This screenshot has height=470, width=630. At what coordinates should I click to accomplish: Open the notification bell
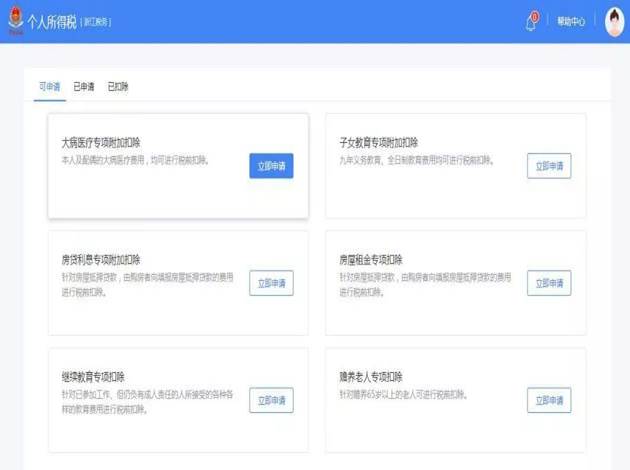[531, 22]
